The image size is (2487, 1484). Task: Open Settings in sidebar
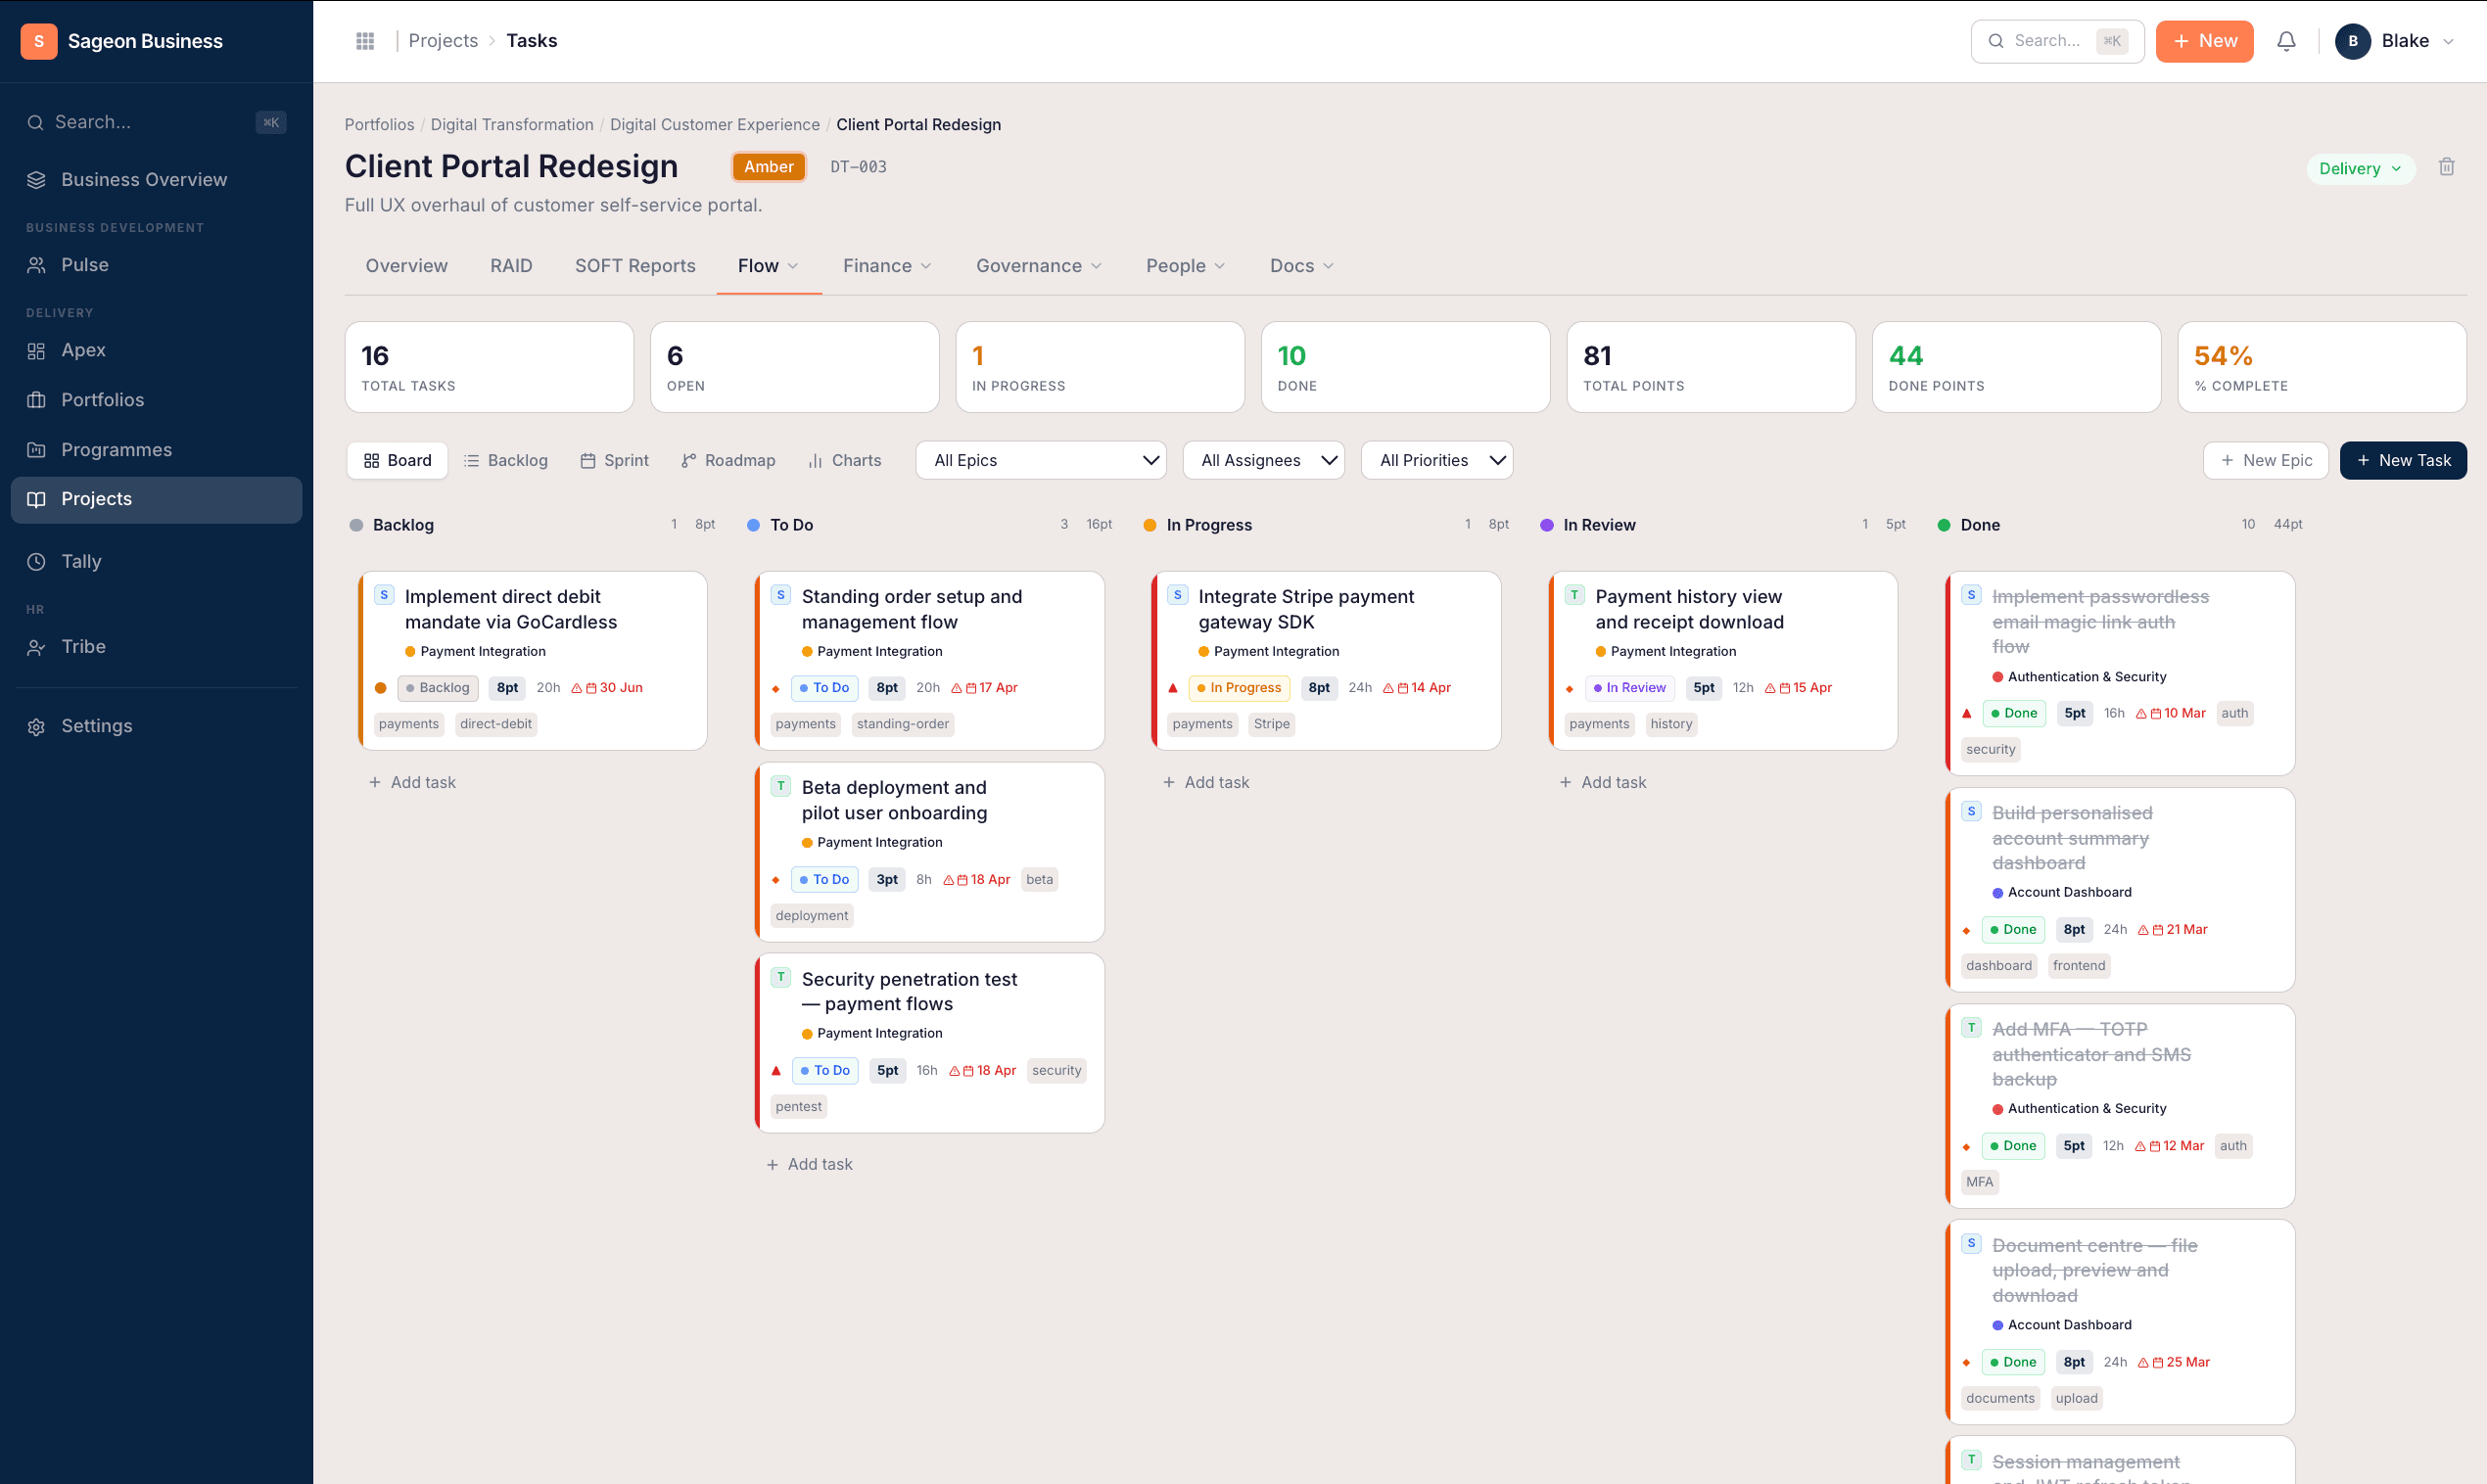[156, 726]
